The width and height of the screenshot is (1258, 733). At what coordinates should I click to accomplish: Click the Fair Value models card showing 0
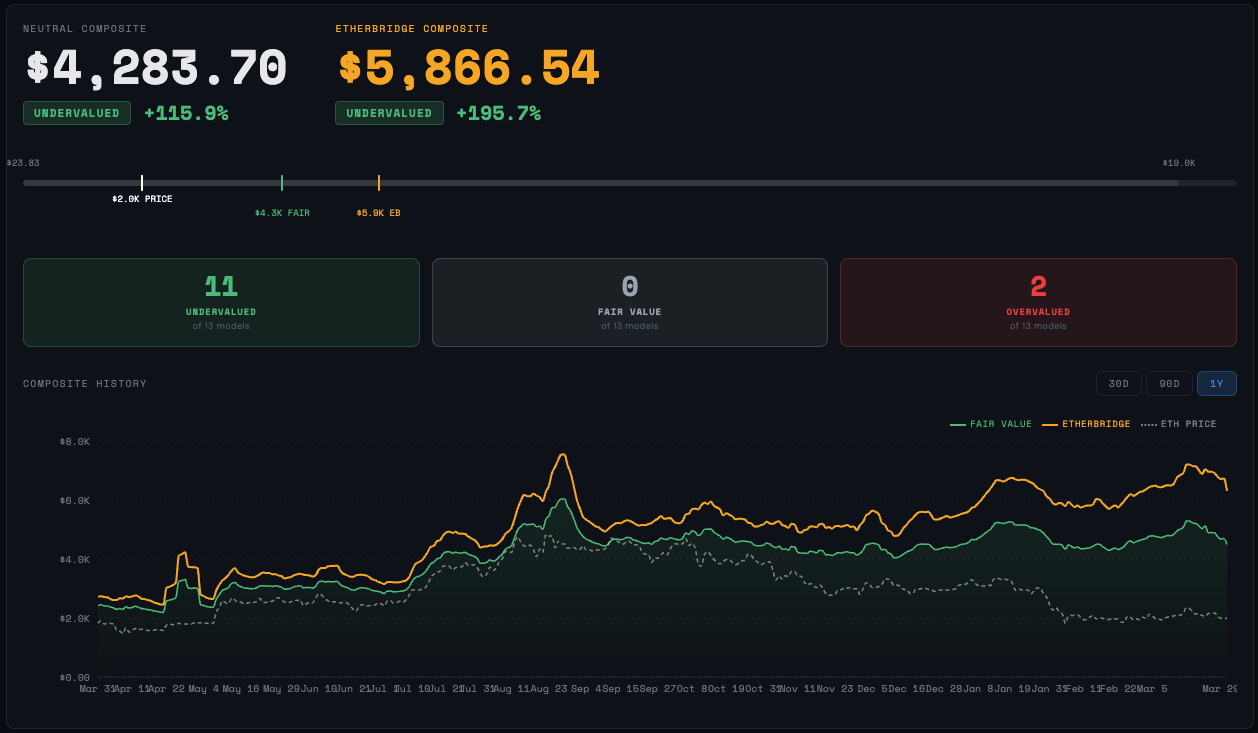pyautogui.click(x=630, y=302)
